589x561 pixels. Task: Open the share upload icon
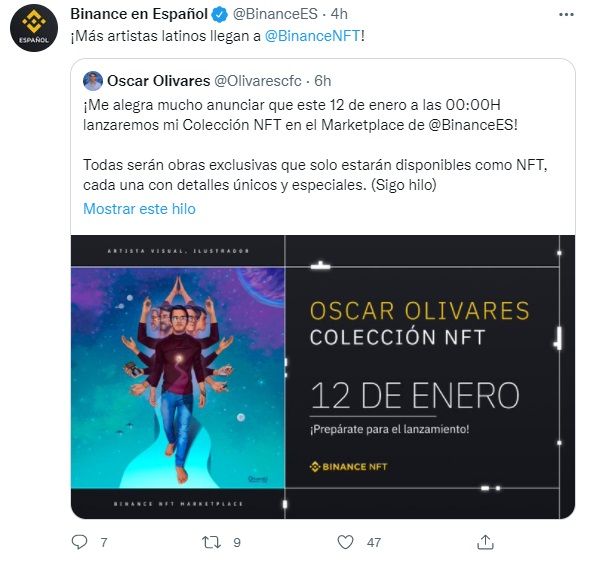485,542
